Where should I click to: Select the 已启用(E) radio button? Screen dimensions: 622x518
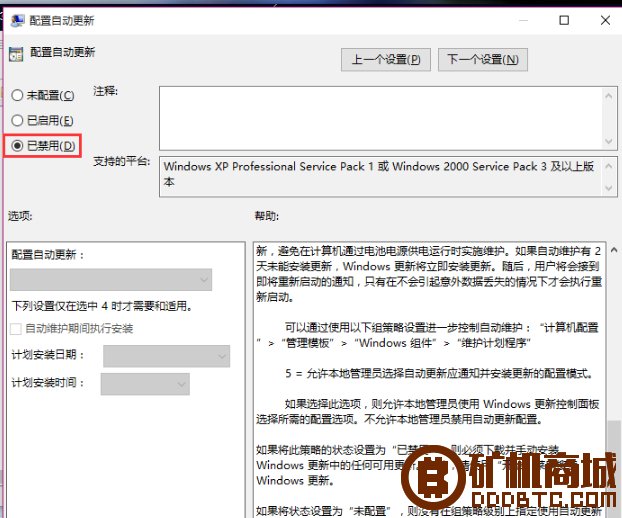17,120
